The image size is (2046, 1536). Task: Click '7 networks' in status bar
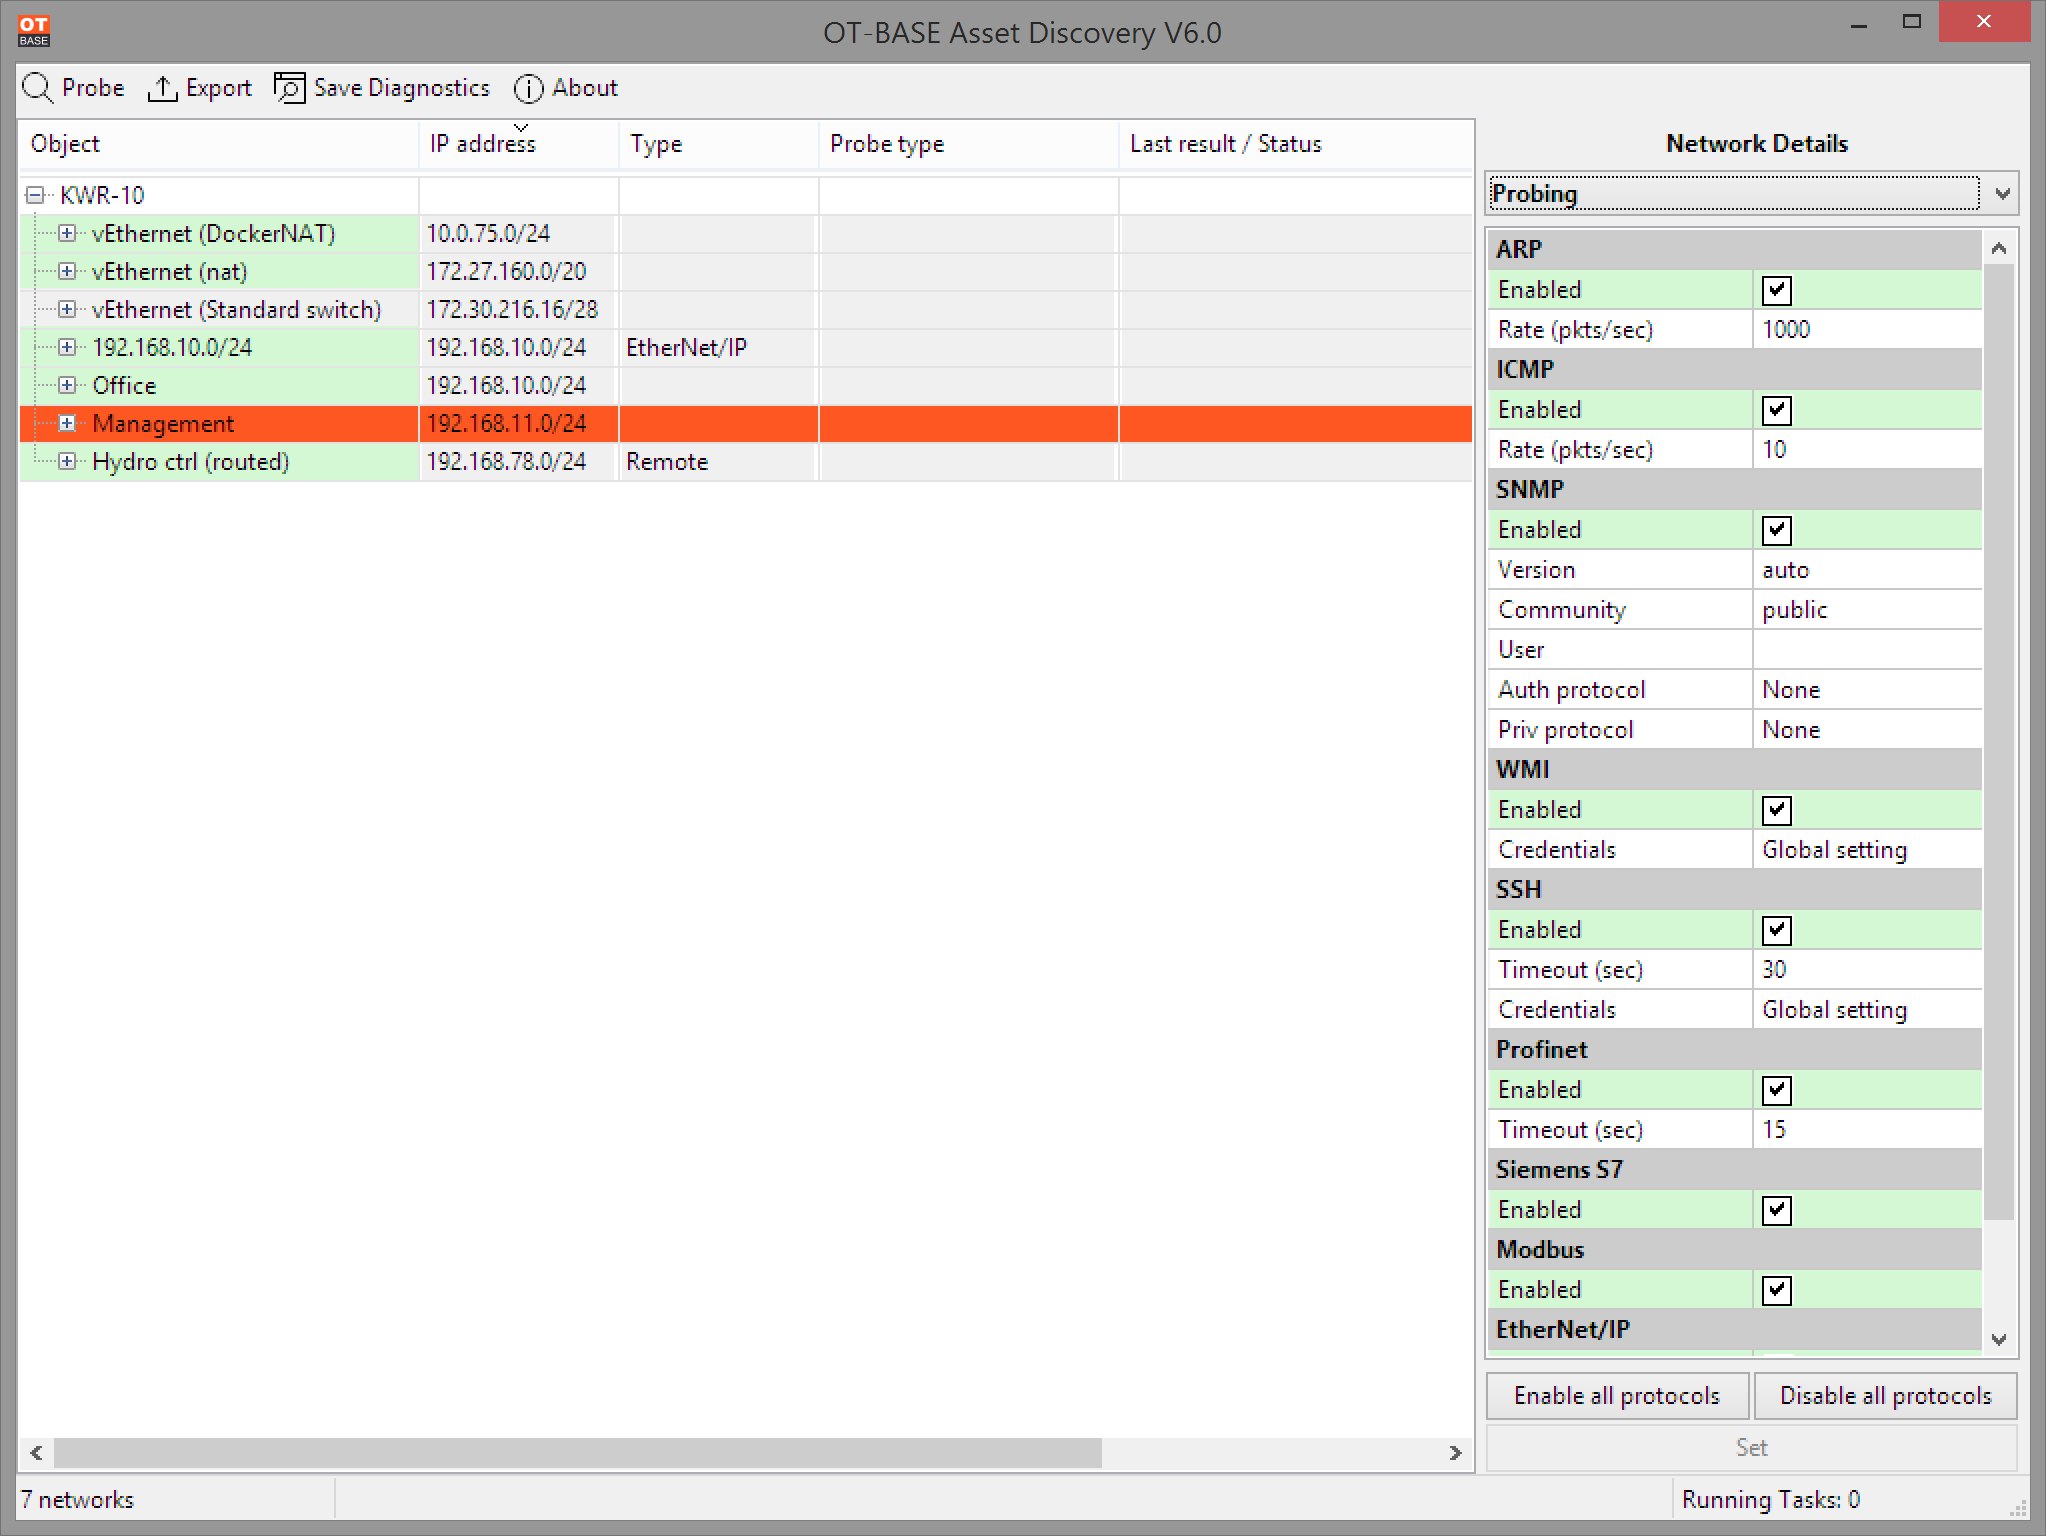pyautogui.click(x=77, y=1500)
